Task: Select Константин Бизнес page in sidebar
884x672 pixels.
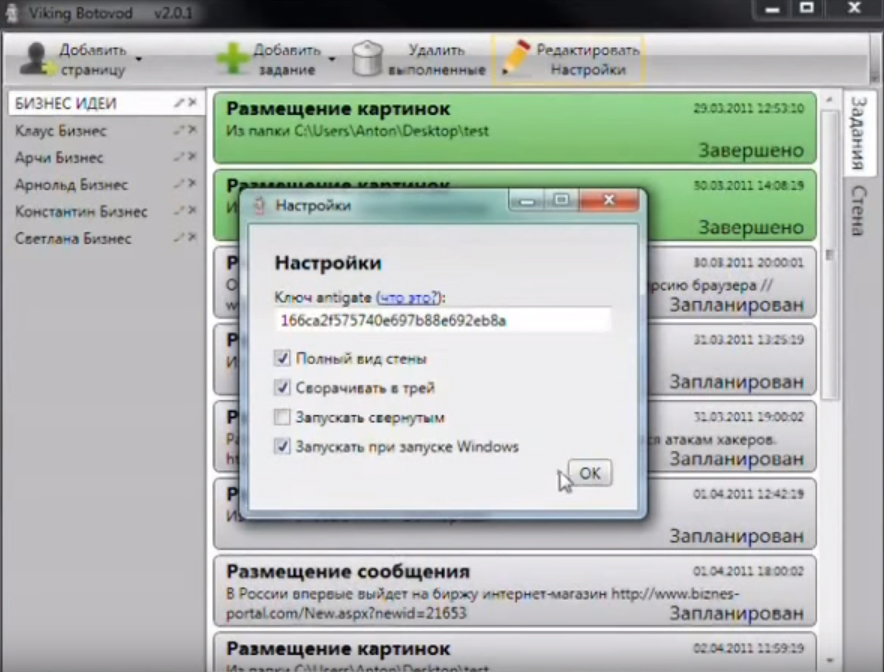Action: click(81, 211)
